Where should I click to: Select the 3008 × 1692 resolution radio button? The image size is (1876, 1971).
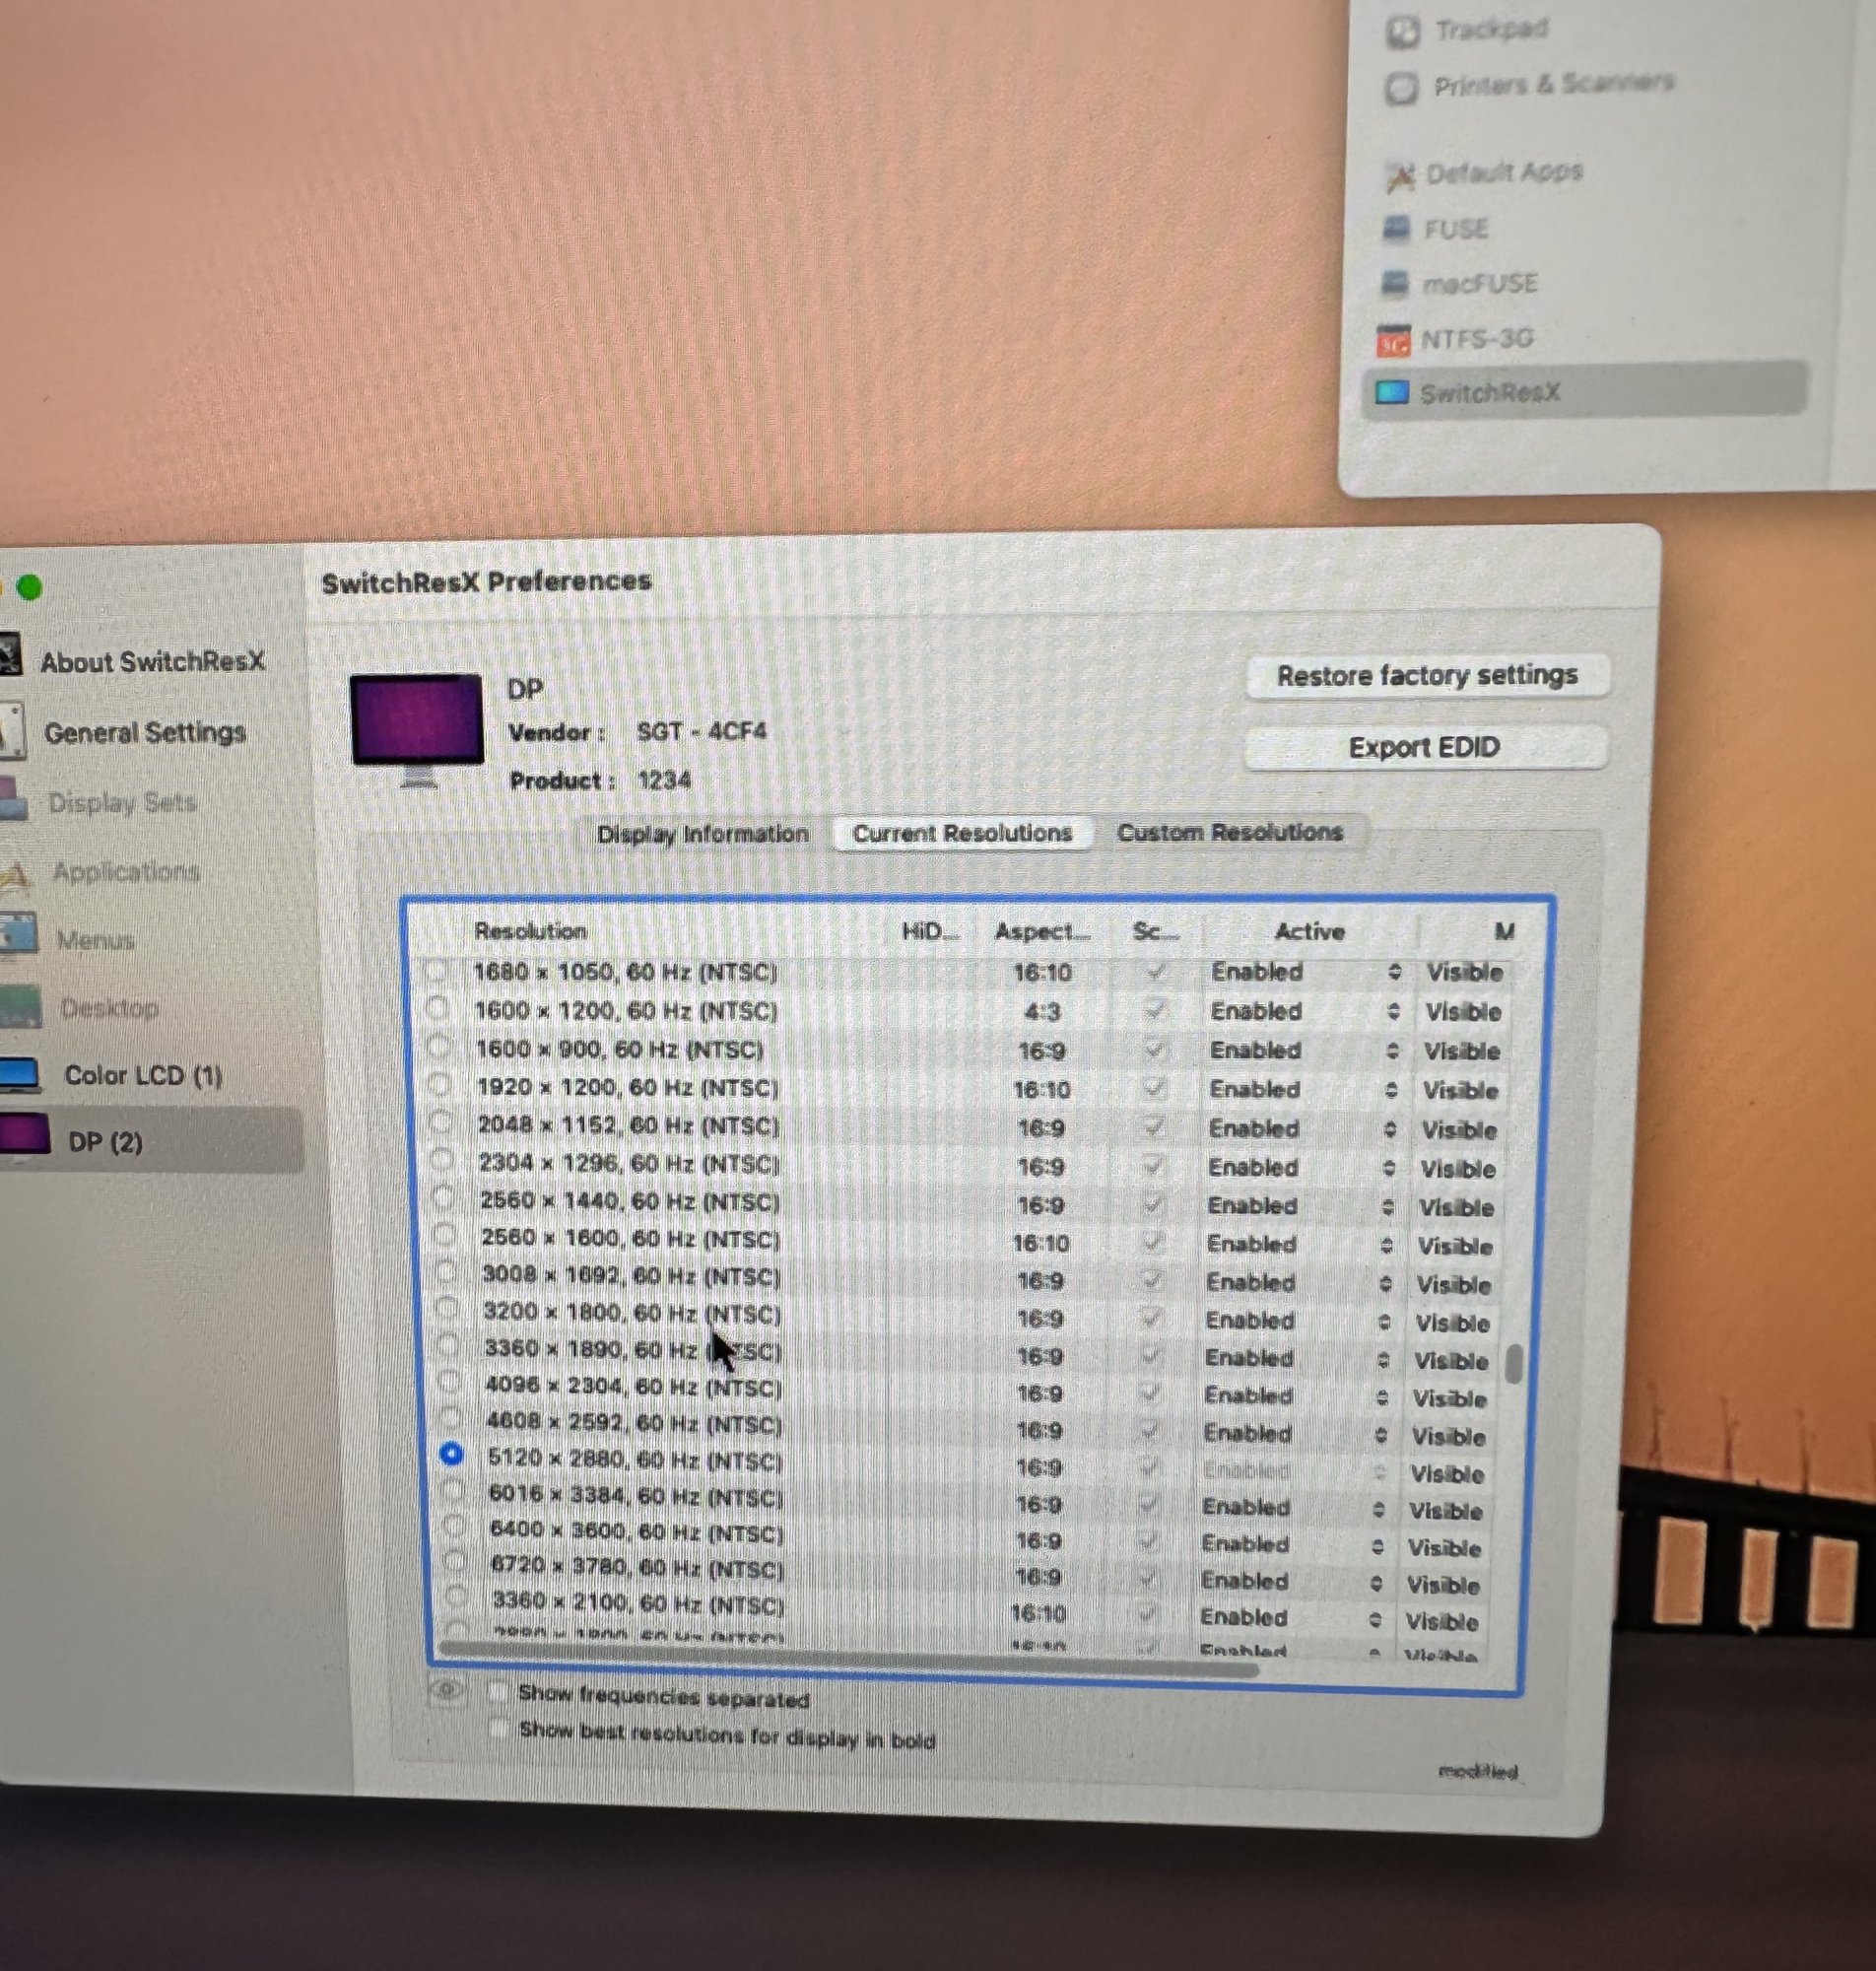[445, 1273]
